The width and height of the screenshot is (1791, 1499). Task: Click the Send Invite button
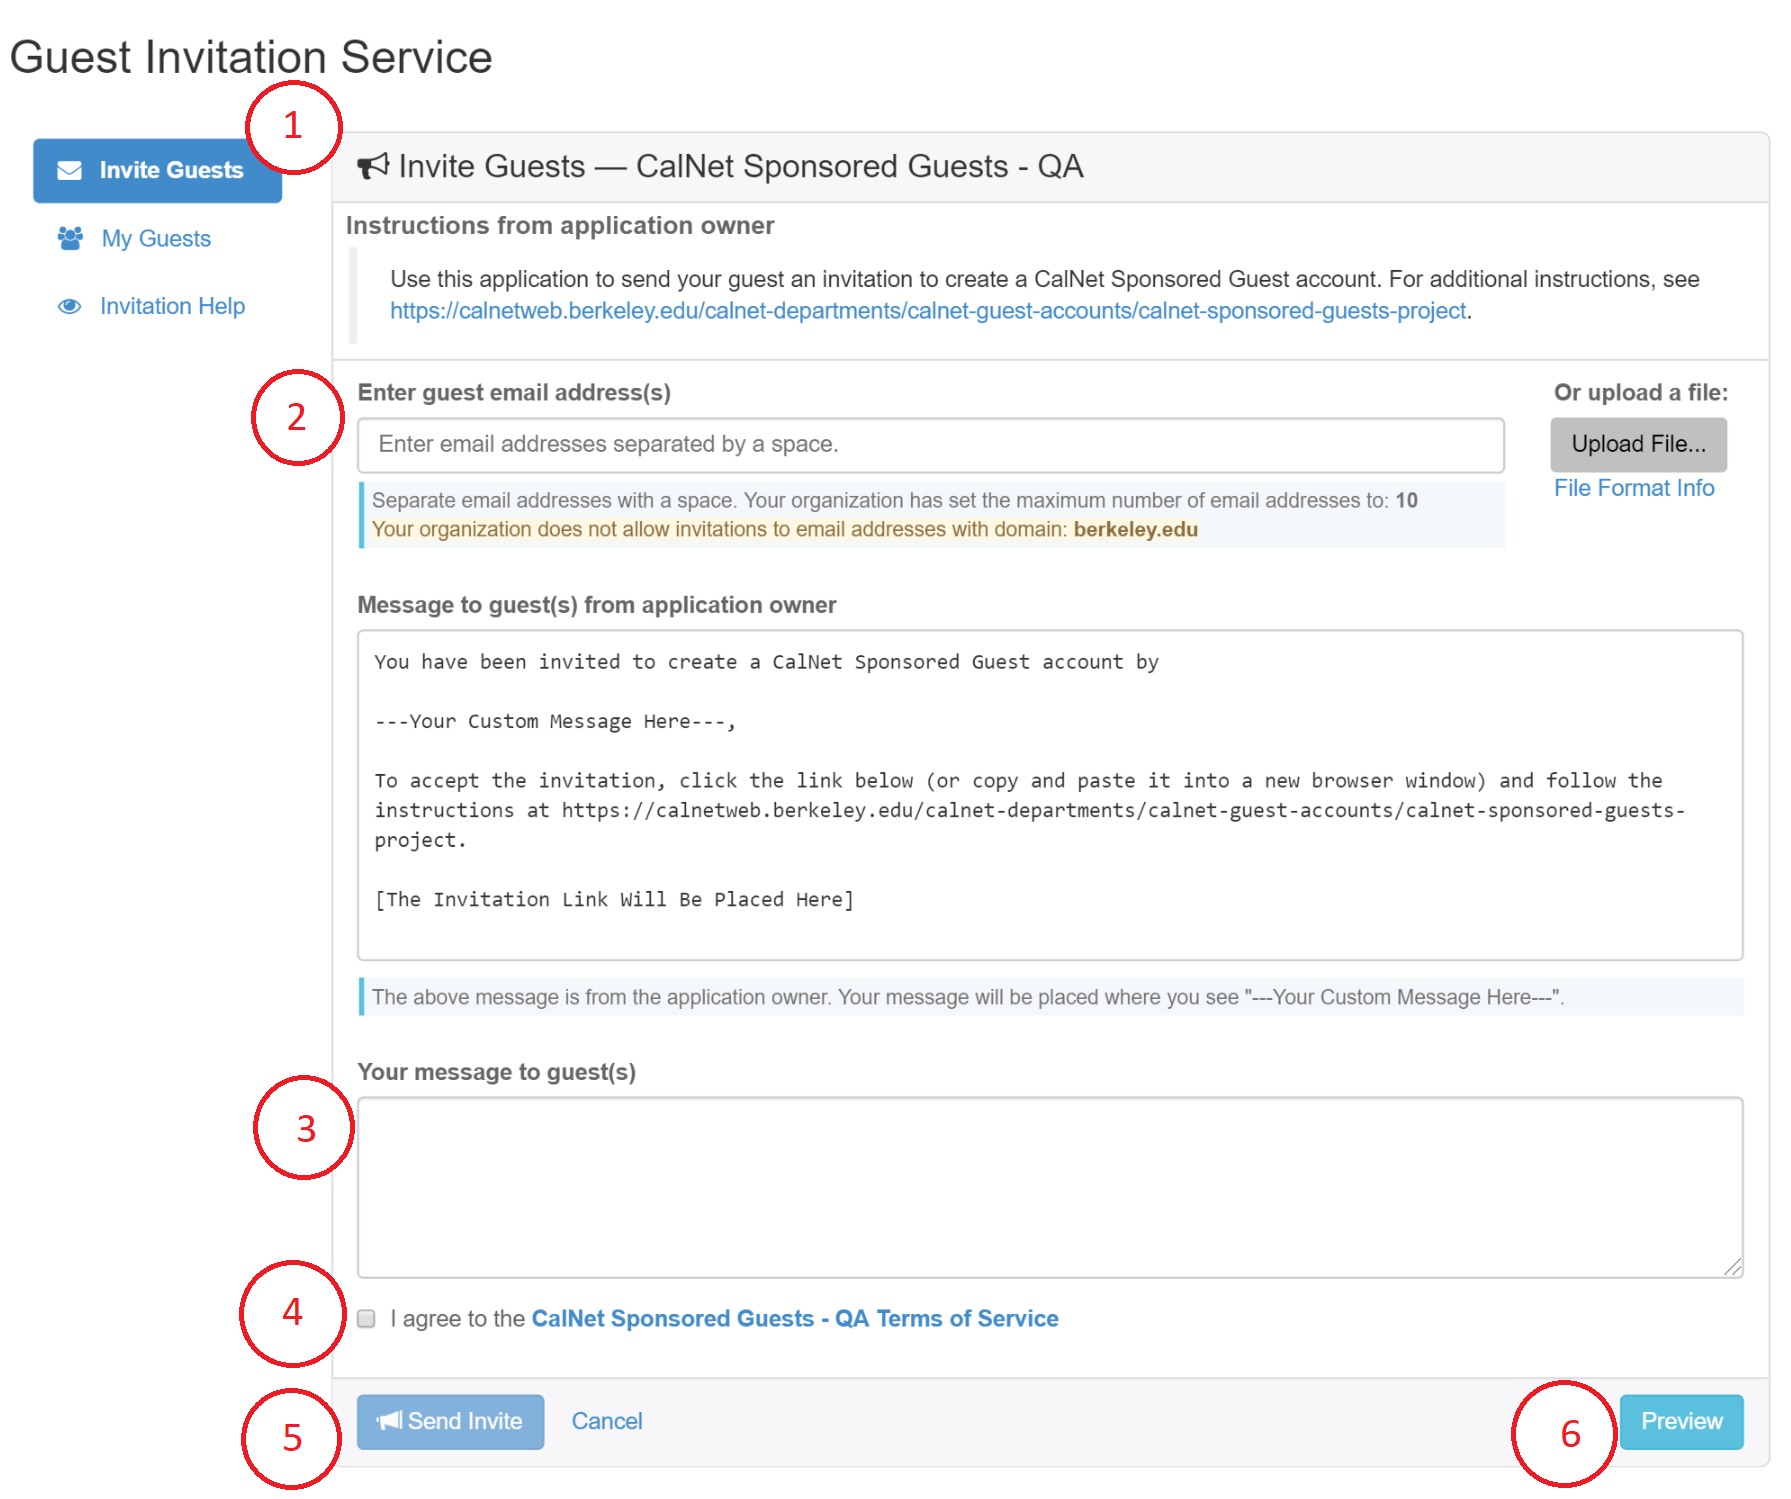pyautogui.click(x=450, y=1422)
